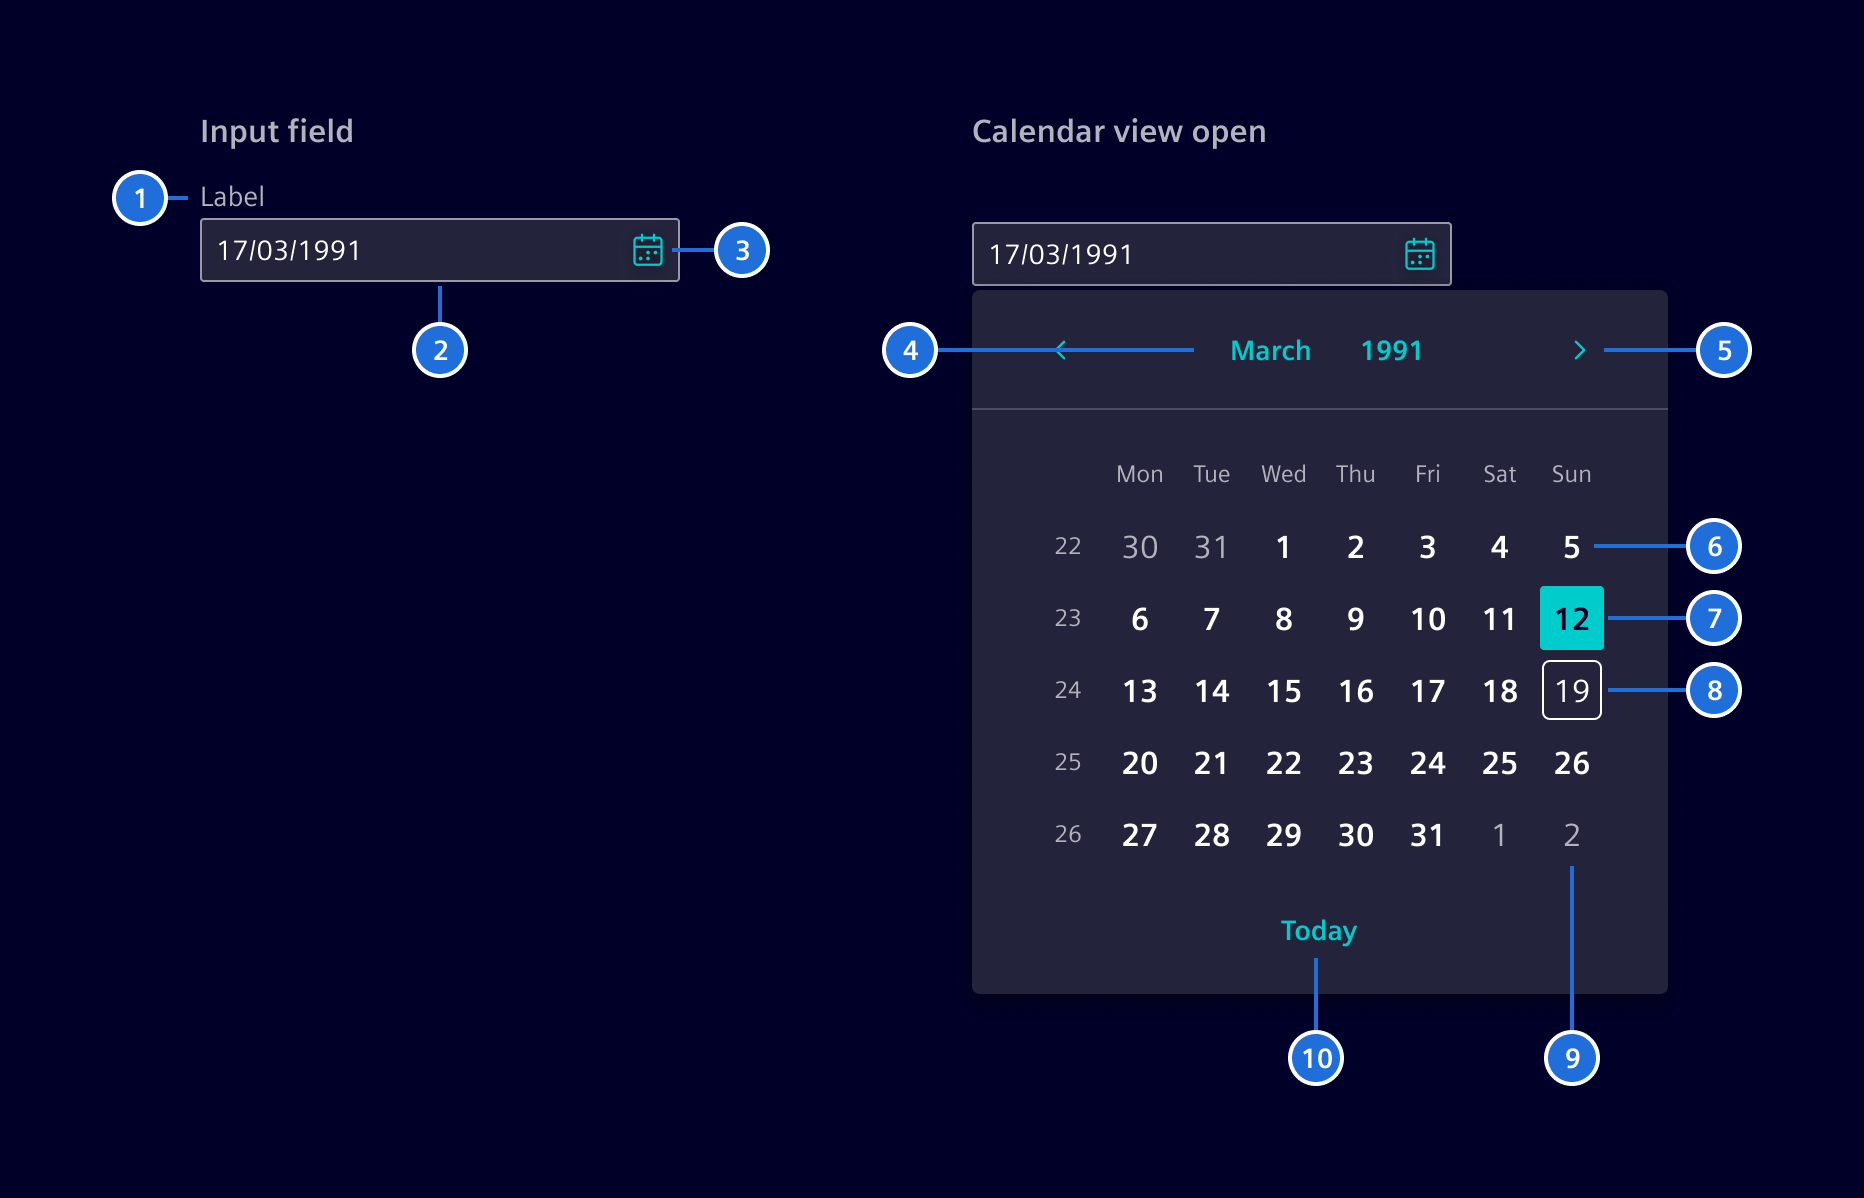Click numbered marker 10 below the Today button
The width and height of the screenshot is (1864, 1198).
1316,1058
